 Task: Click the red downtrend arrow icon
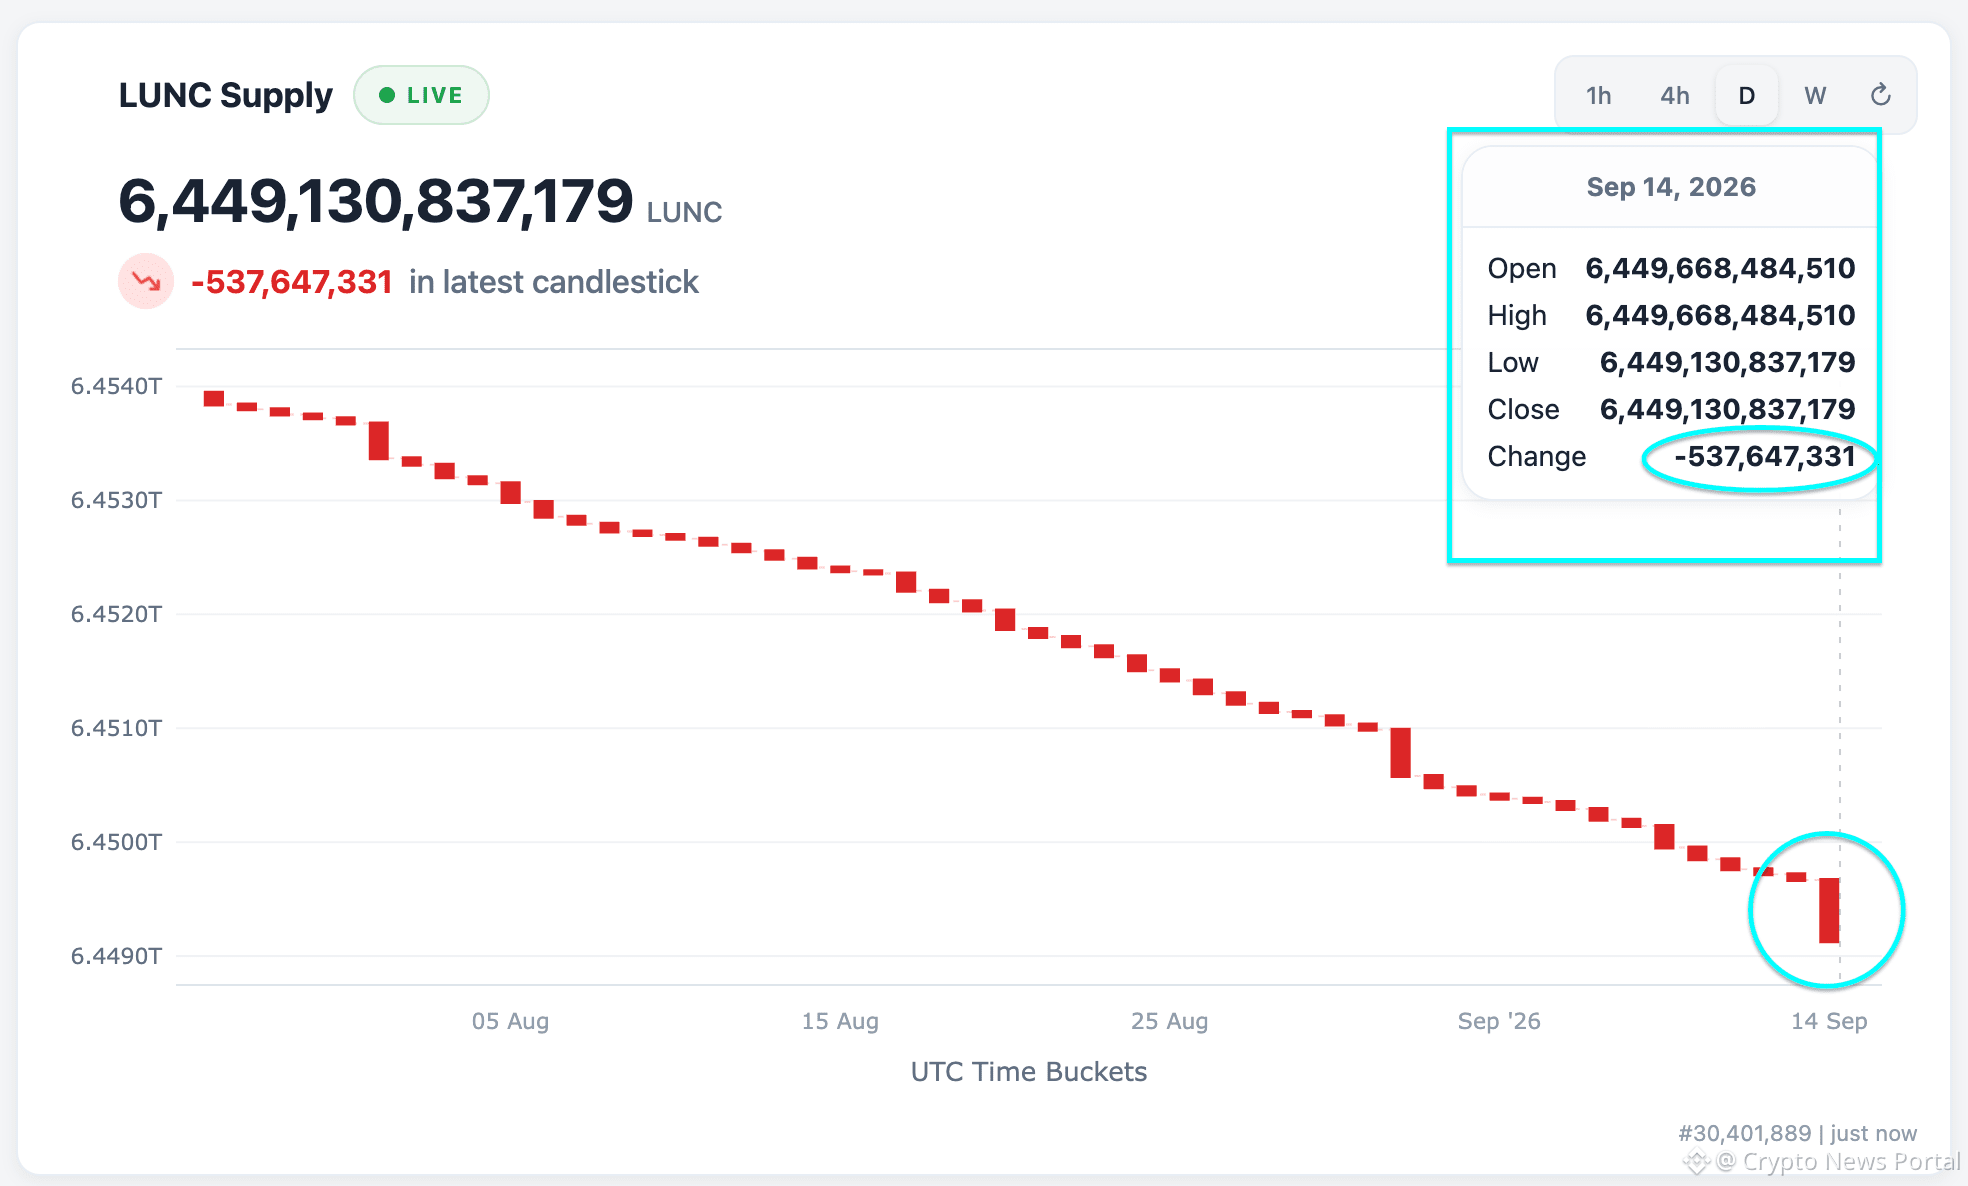point(146,281)
